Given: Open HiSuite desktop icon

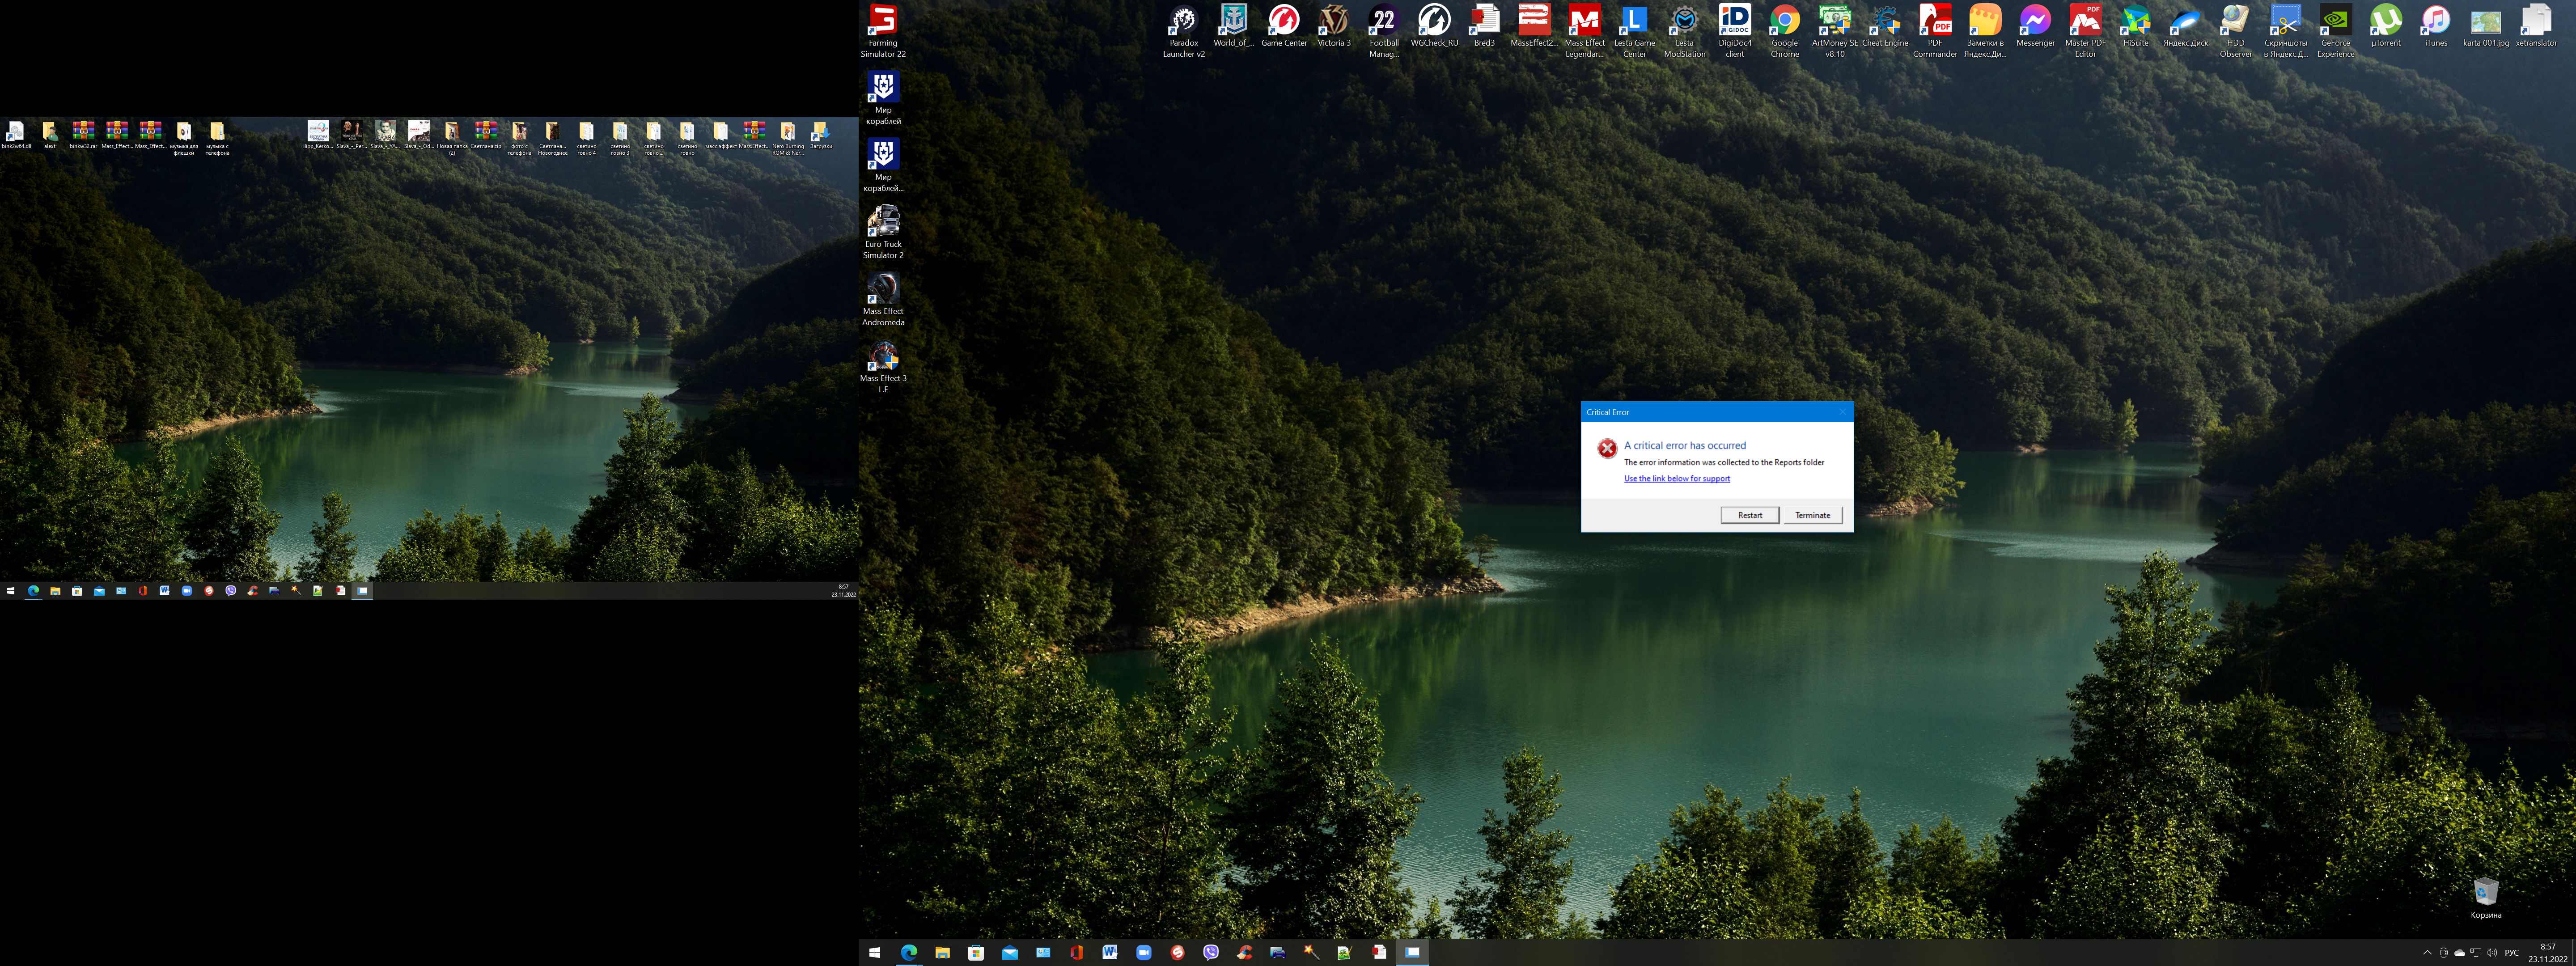Looking at the screenshot, I should coord(2135,26).
